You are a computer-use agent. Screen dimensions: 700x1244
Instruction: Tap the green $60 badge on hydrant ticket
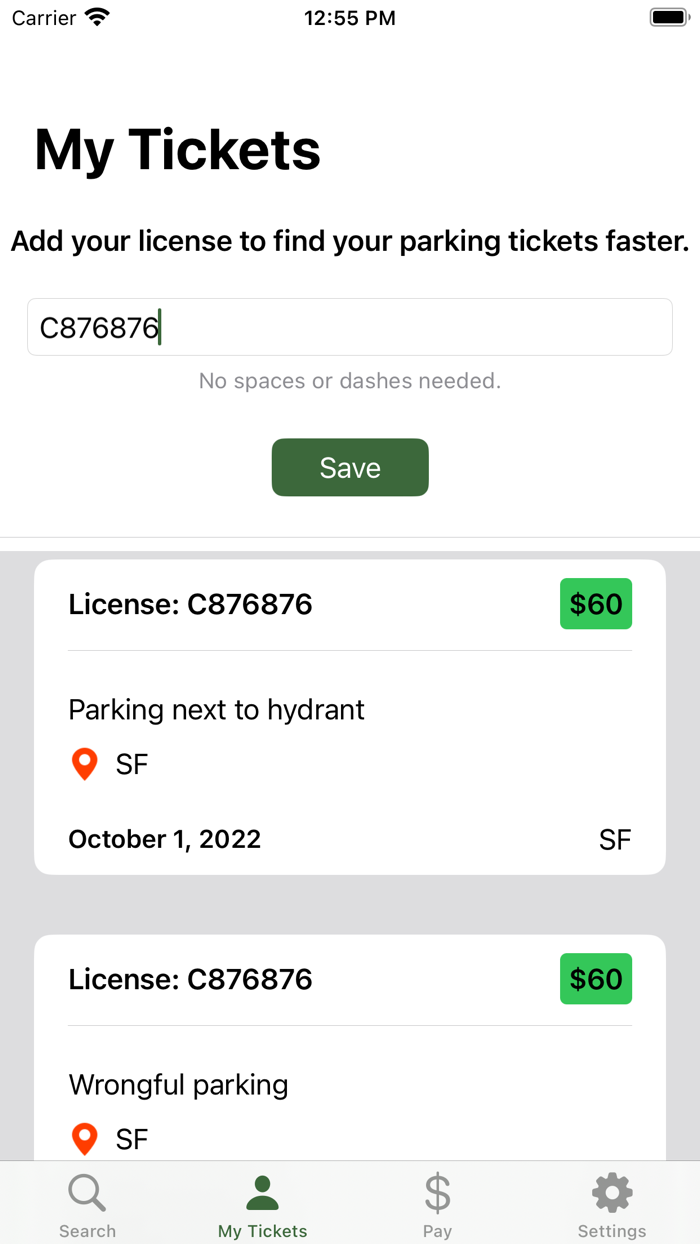click(x=596, y=603)
